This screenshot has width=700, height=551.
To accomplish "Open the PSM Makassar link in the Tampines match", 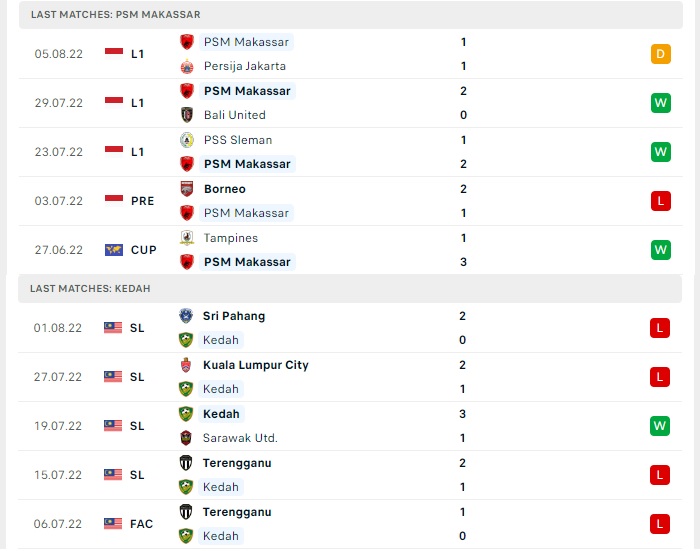I will click(247, 262).
